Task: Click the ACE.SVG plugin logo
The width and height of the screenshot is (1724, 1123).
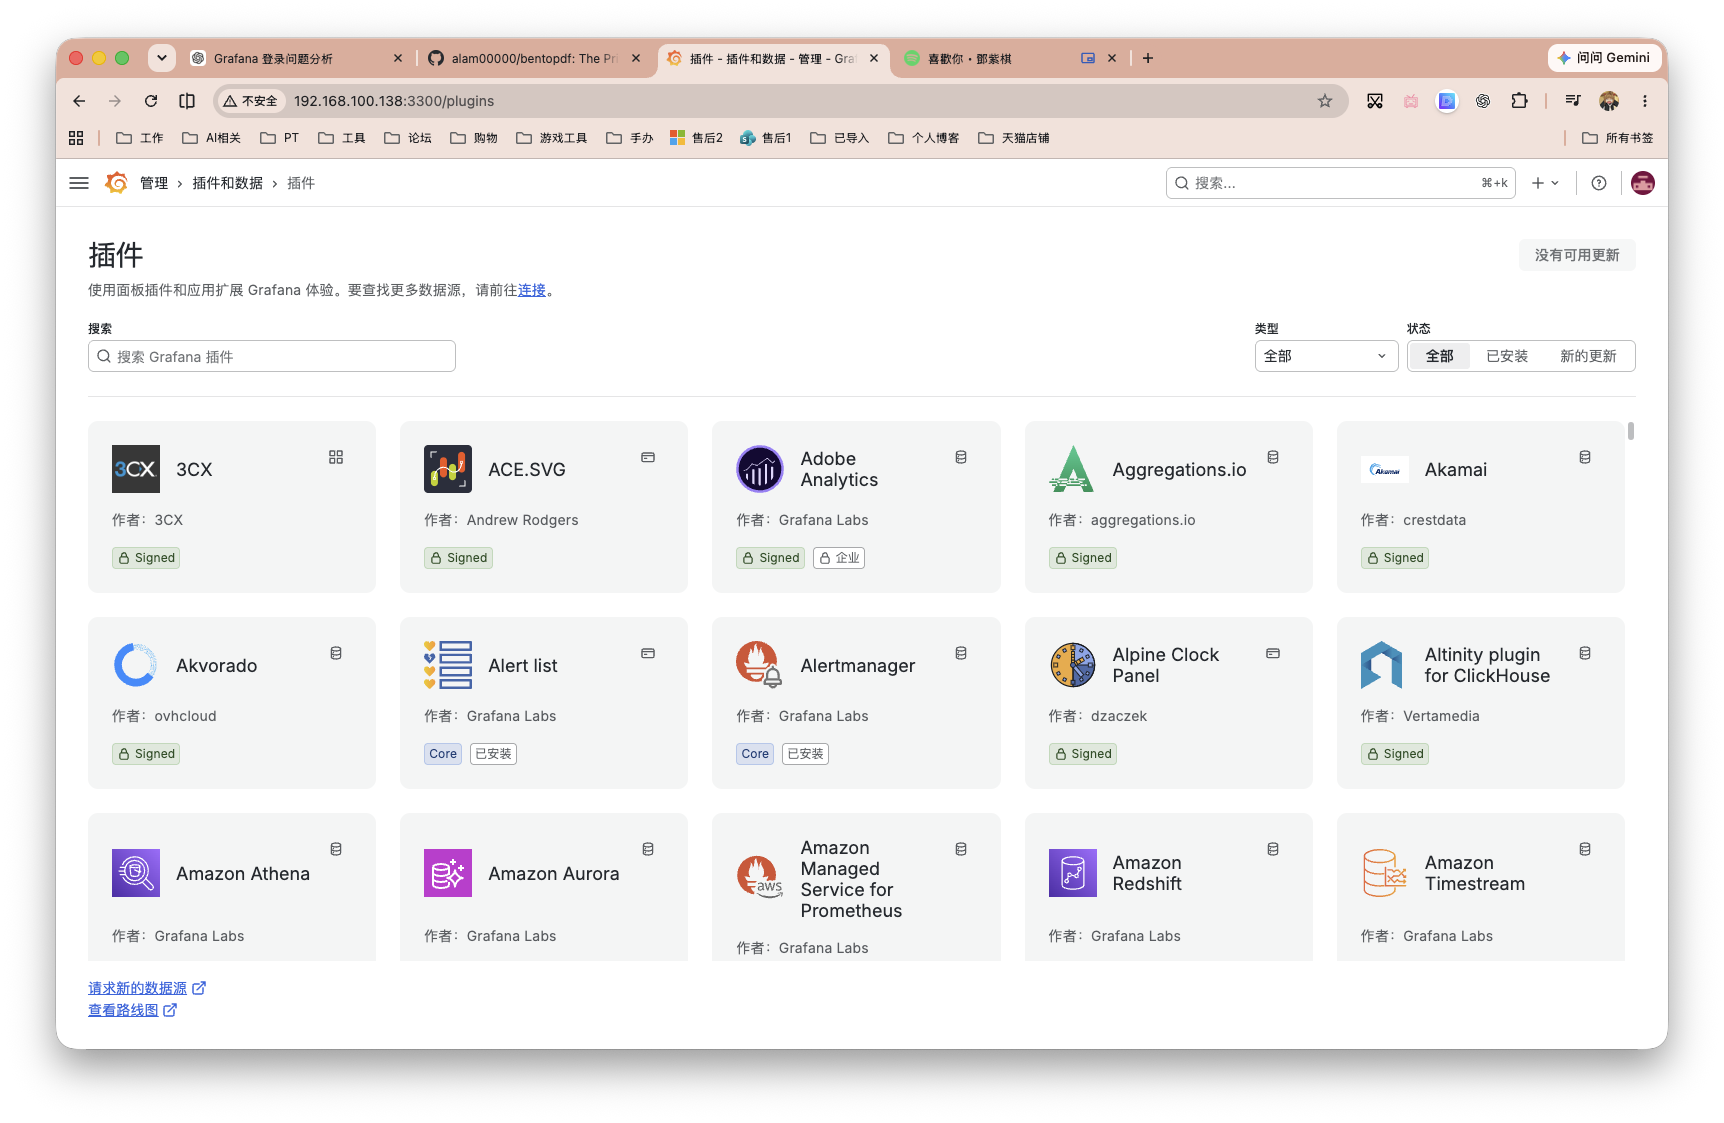Action: click(x=448, y=469)
